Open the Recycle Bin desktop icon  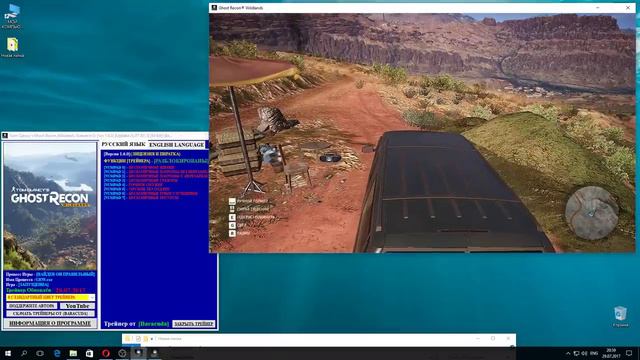point(620,317)
